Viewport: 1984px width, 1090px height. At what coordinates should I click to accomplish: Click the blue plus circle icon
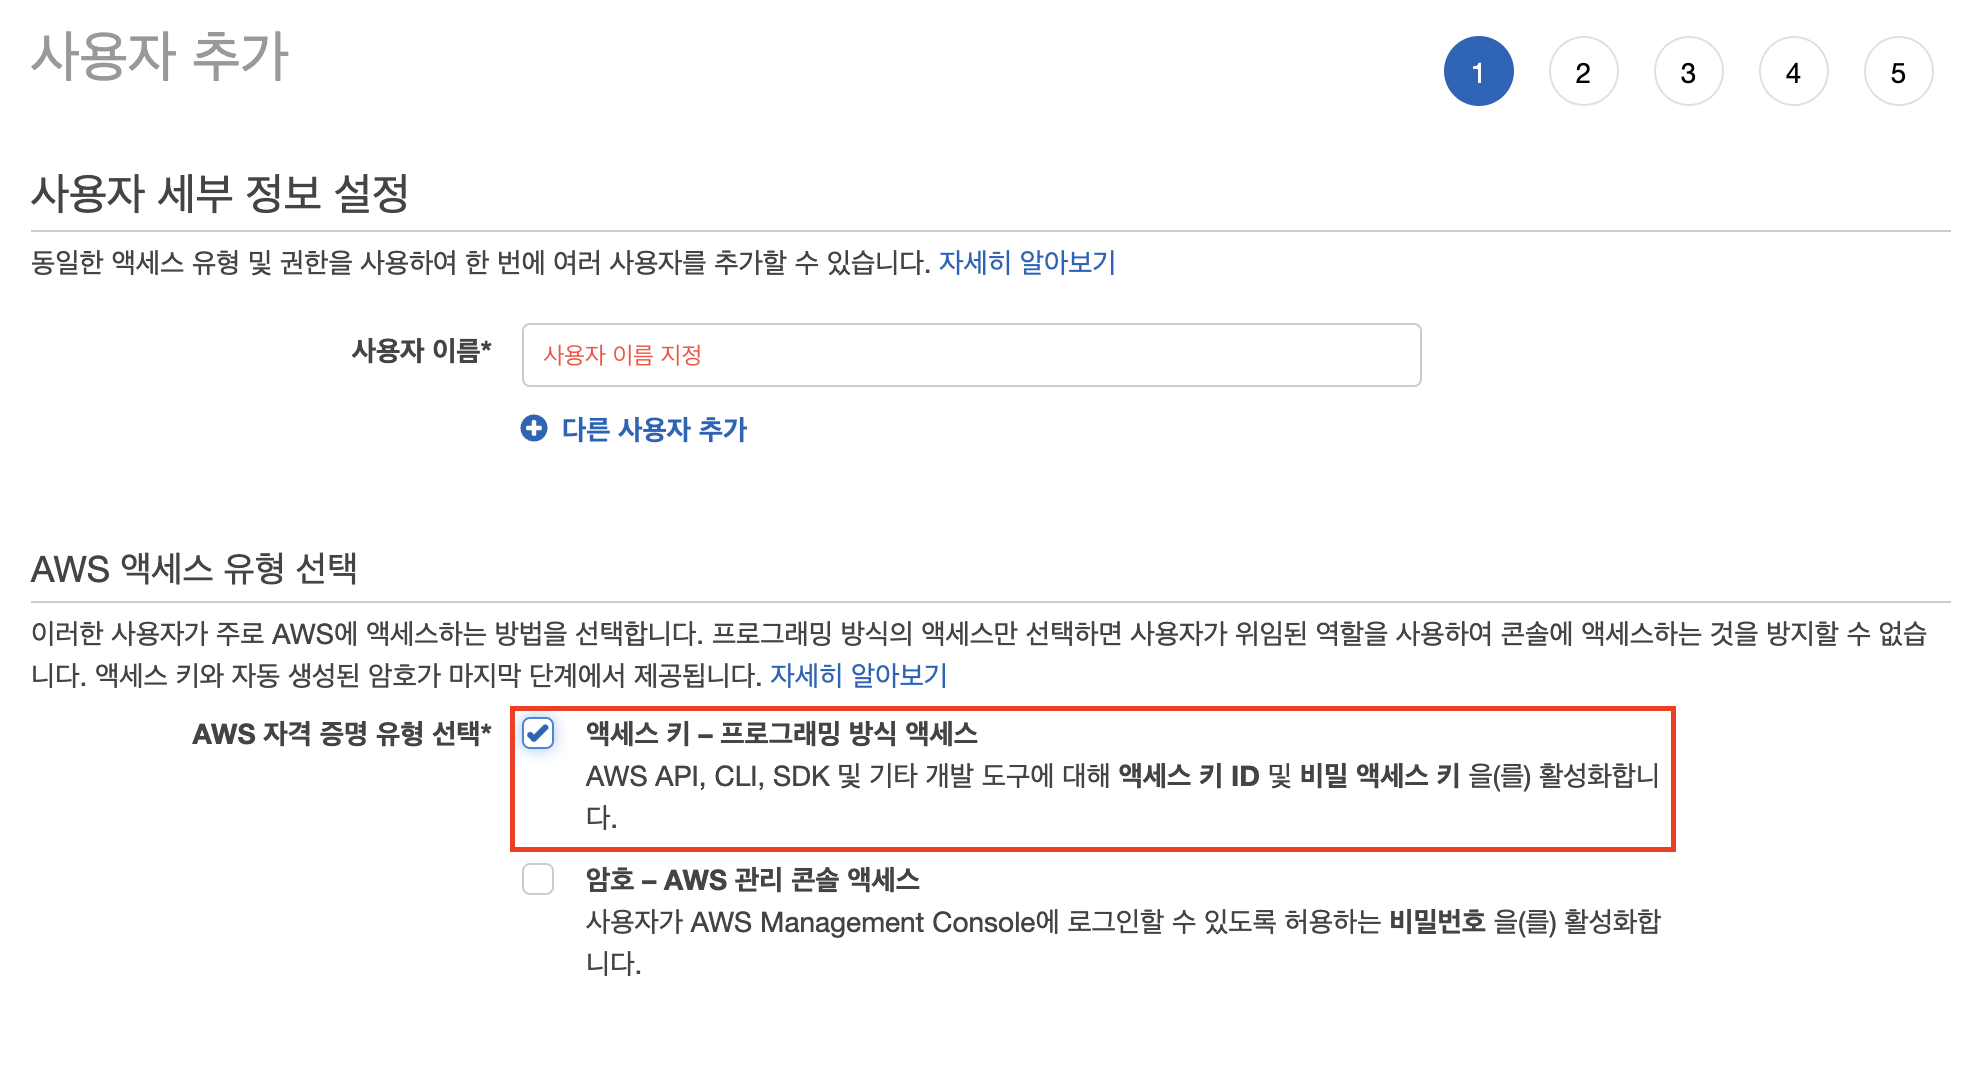[x=534, y=429]
